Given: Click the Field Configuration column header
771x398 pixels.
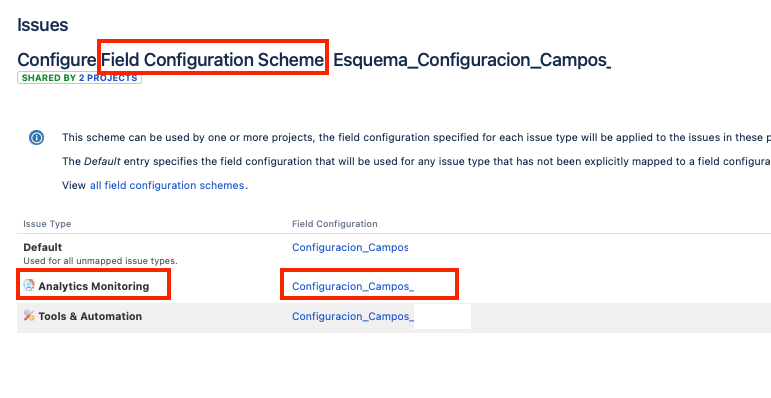Looking at the screenshot, I should pos(335,224).
